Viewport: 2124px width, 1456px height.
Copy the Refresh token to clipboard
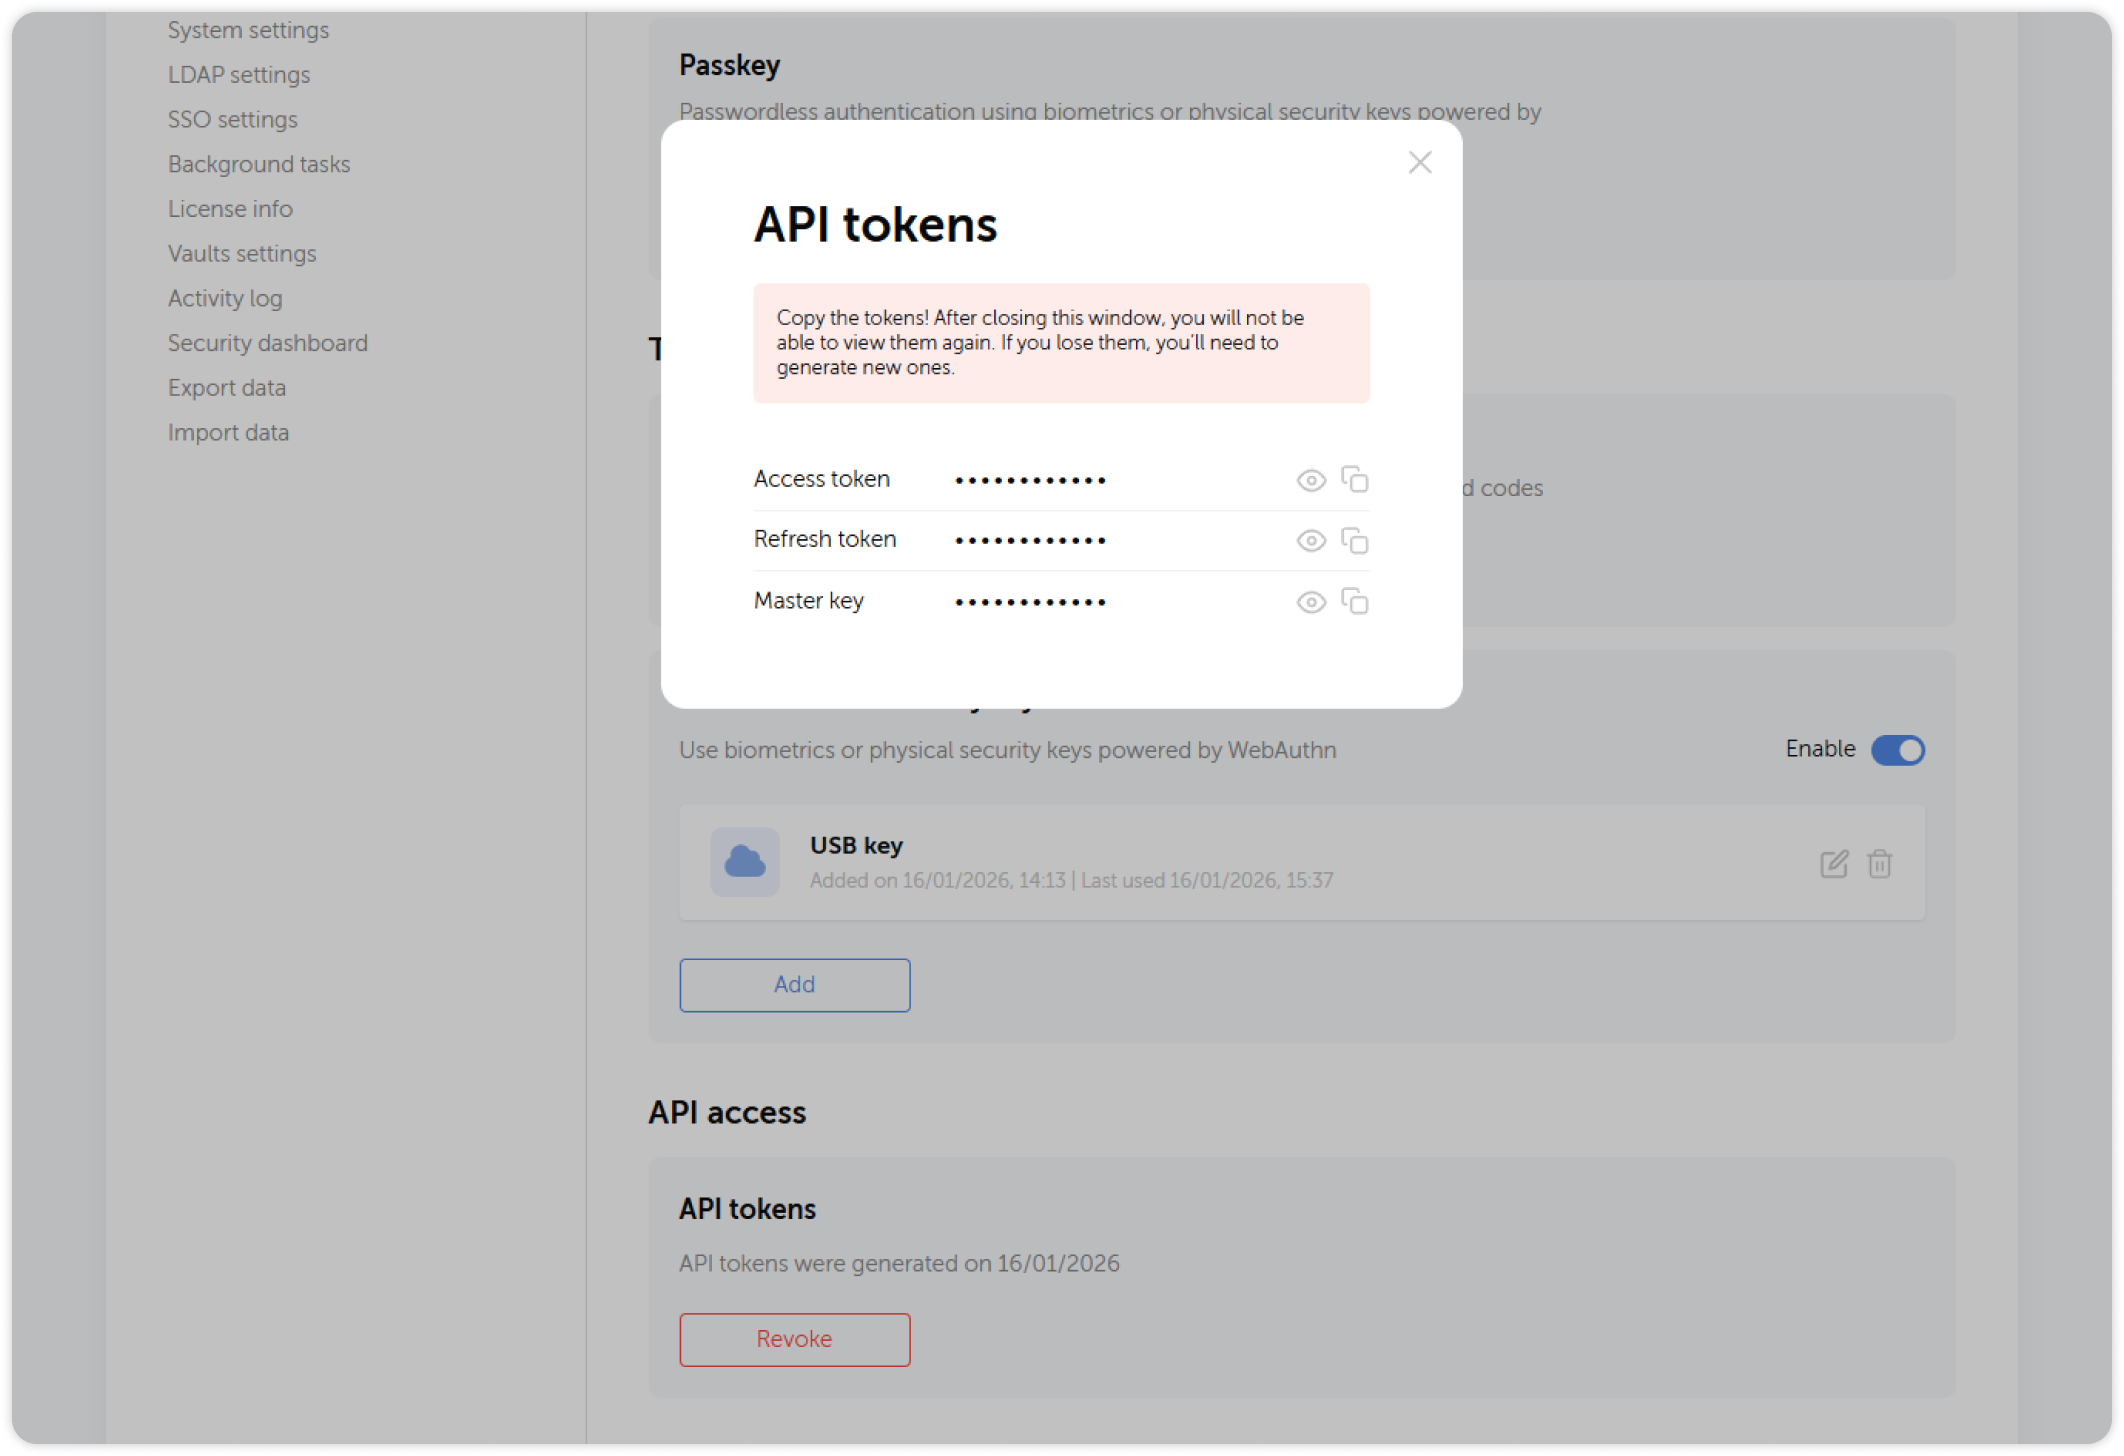[x=1356, y=540]
